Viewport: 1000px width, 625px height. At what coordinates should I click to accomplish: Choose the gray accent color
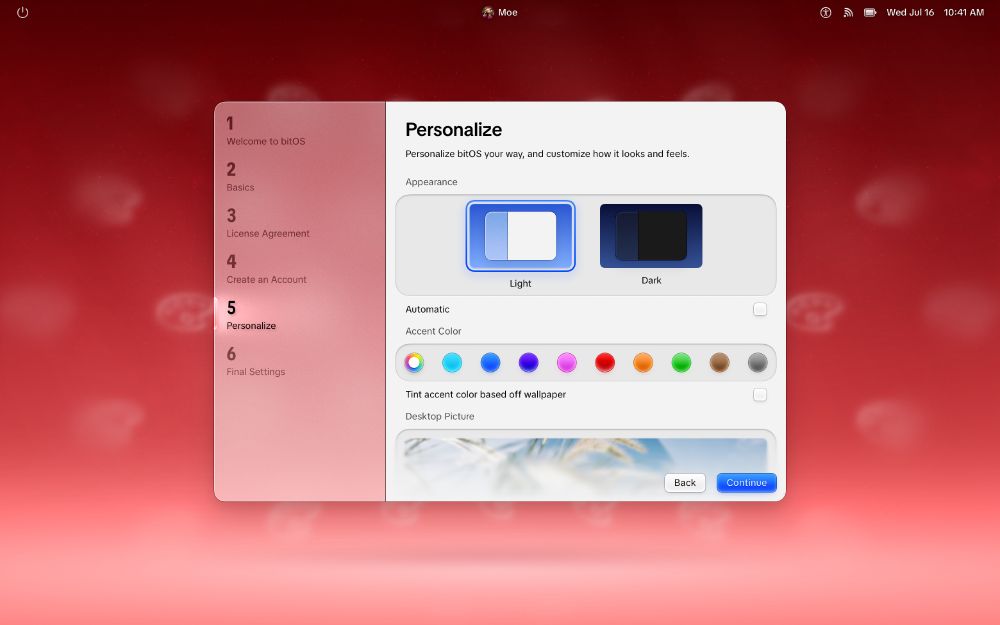tap(758, 362)
